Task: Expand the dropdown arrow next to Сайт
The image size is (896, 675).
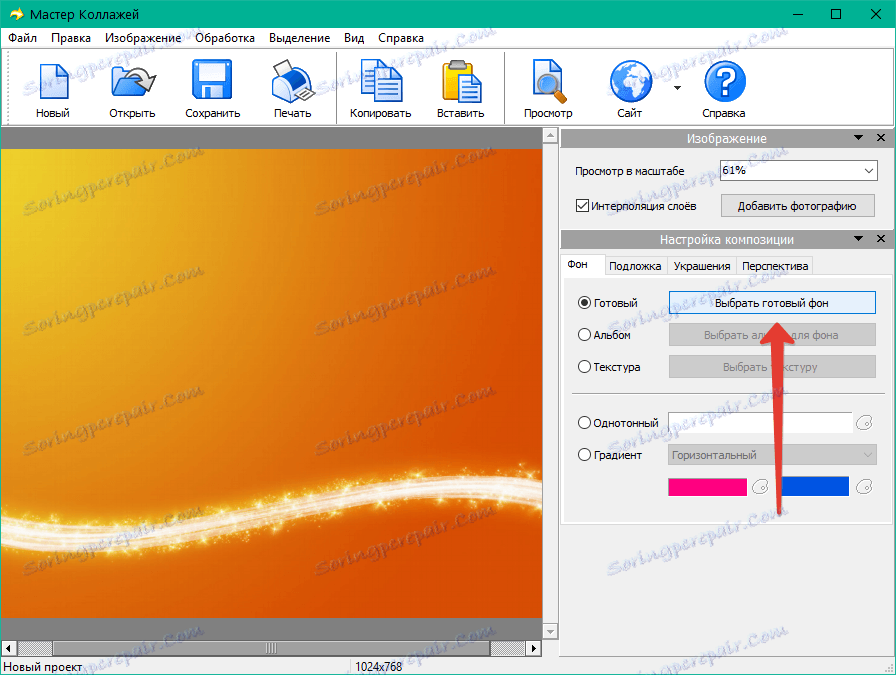Action: pyautogui.click(x=677, y=88)
